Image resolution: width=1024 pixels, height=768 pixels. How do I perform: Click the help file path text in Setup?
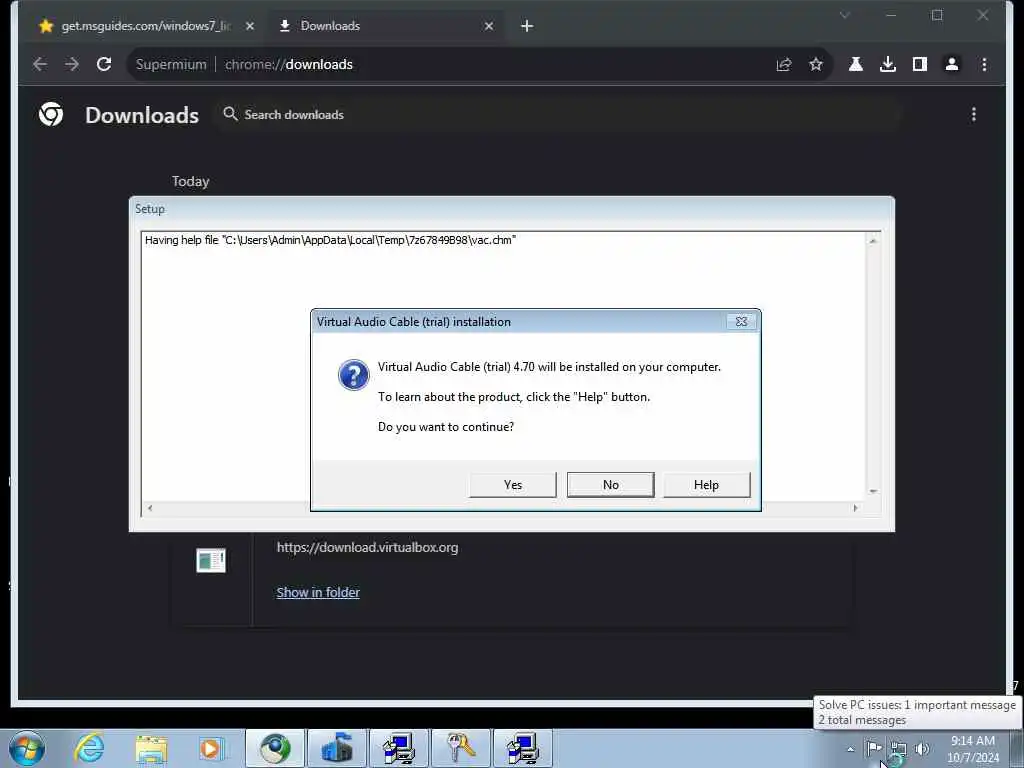click(x=330, y=240)
